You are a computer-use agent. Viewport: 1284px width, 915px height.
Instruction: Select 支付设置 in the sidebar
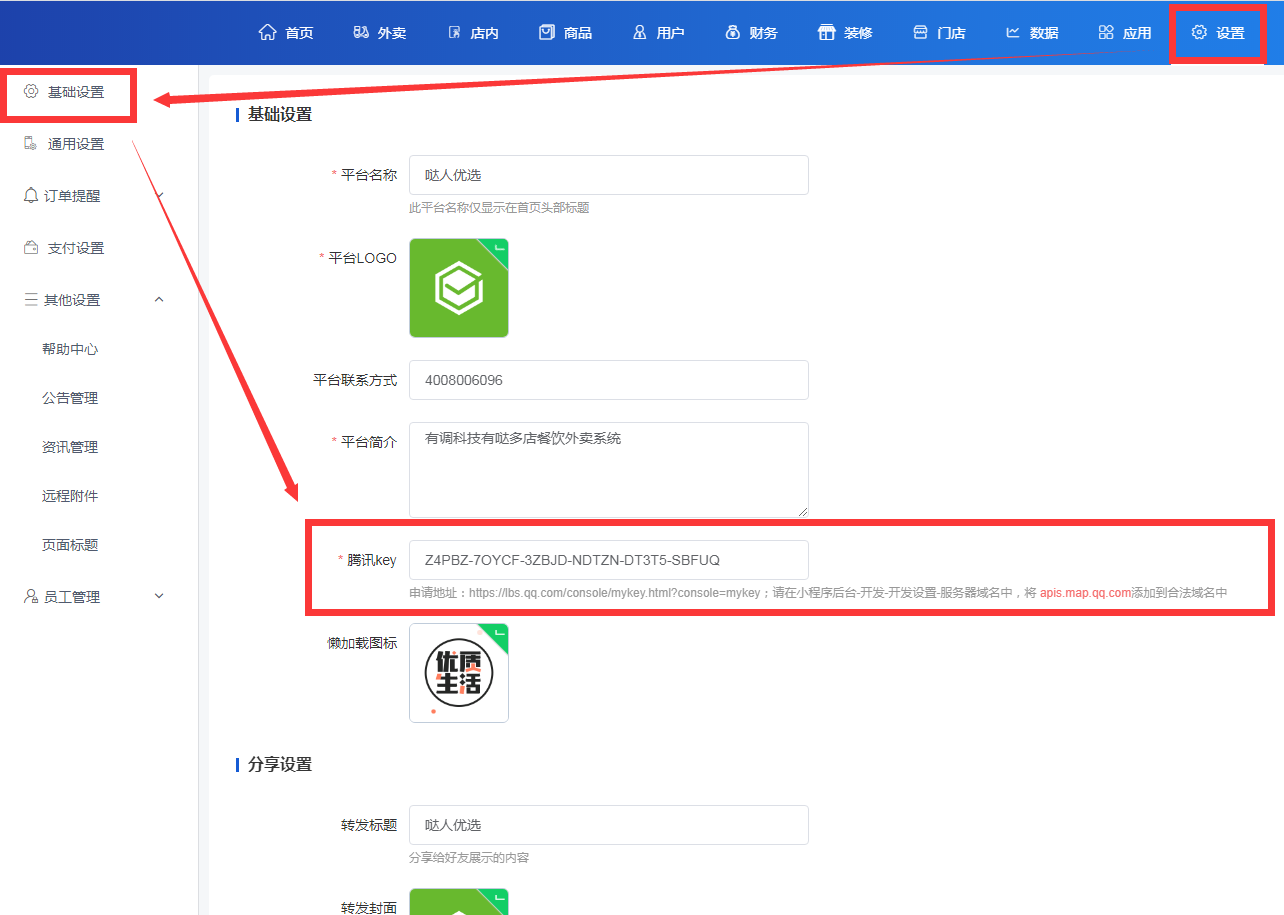(x=76, y=248)
